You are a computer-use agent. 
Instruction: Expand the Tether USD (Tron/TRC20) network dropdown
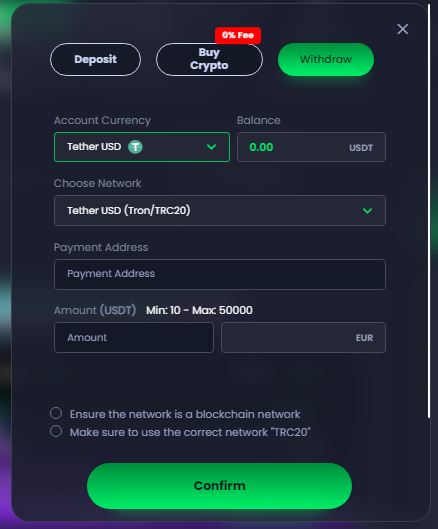[x=220, y=211]
